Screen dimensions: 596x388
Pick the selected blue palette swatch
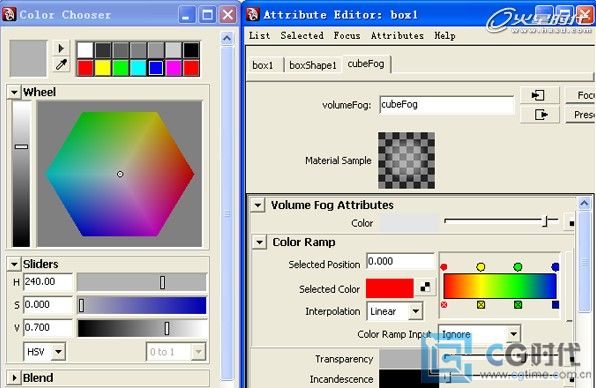pyautogui.click(x=156, y=68)
